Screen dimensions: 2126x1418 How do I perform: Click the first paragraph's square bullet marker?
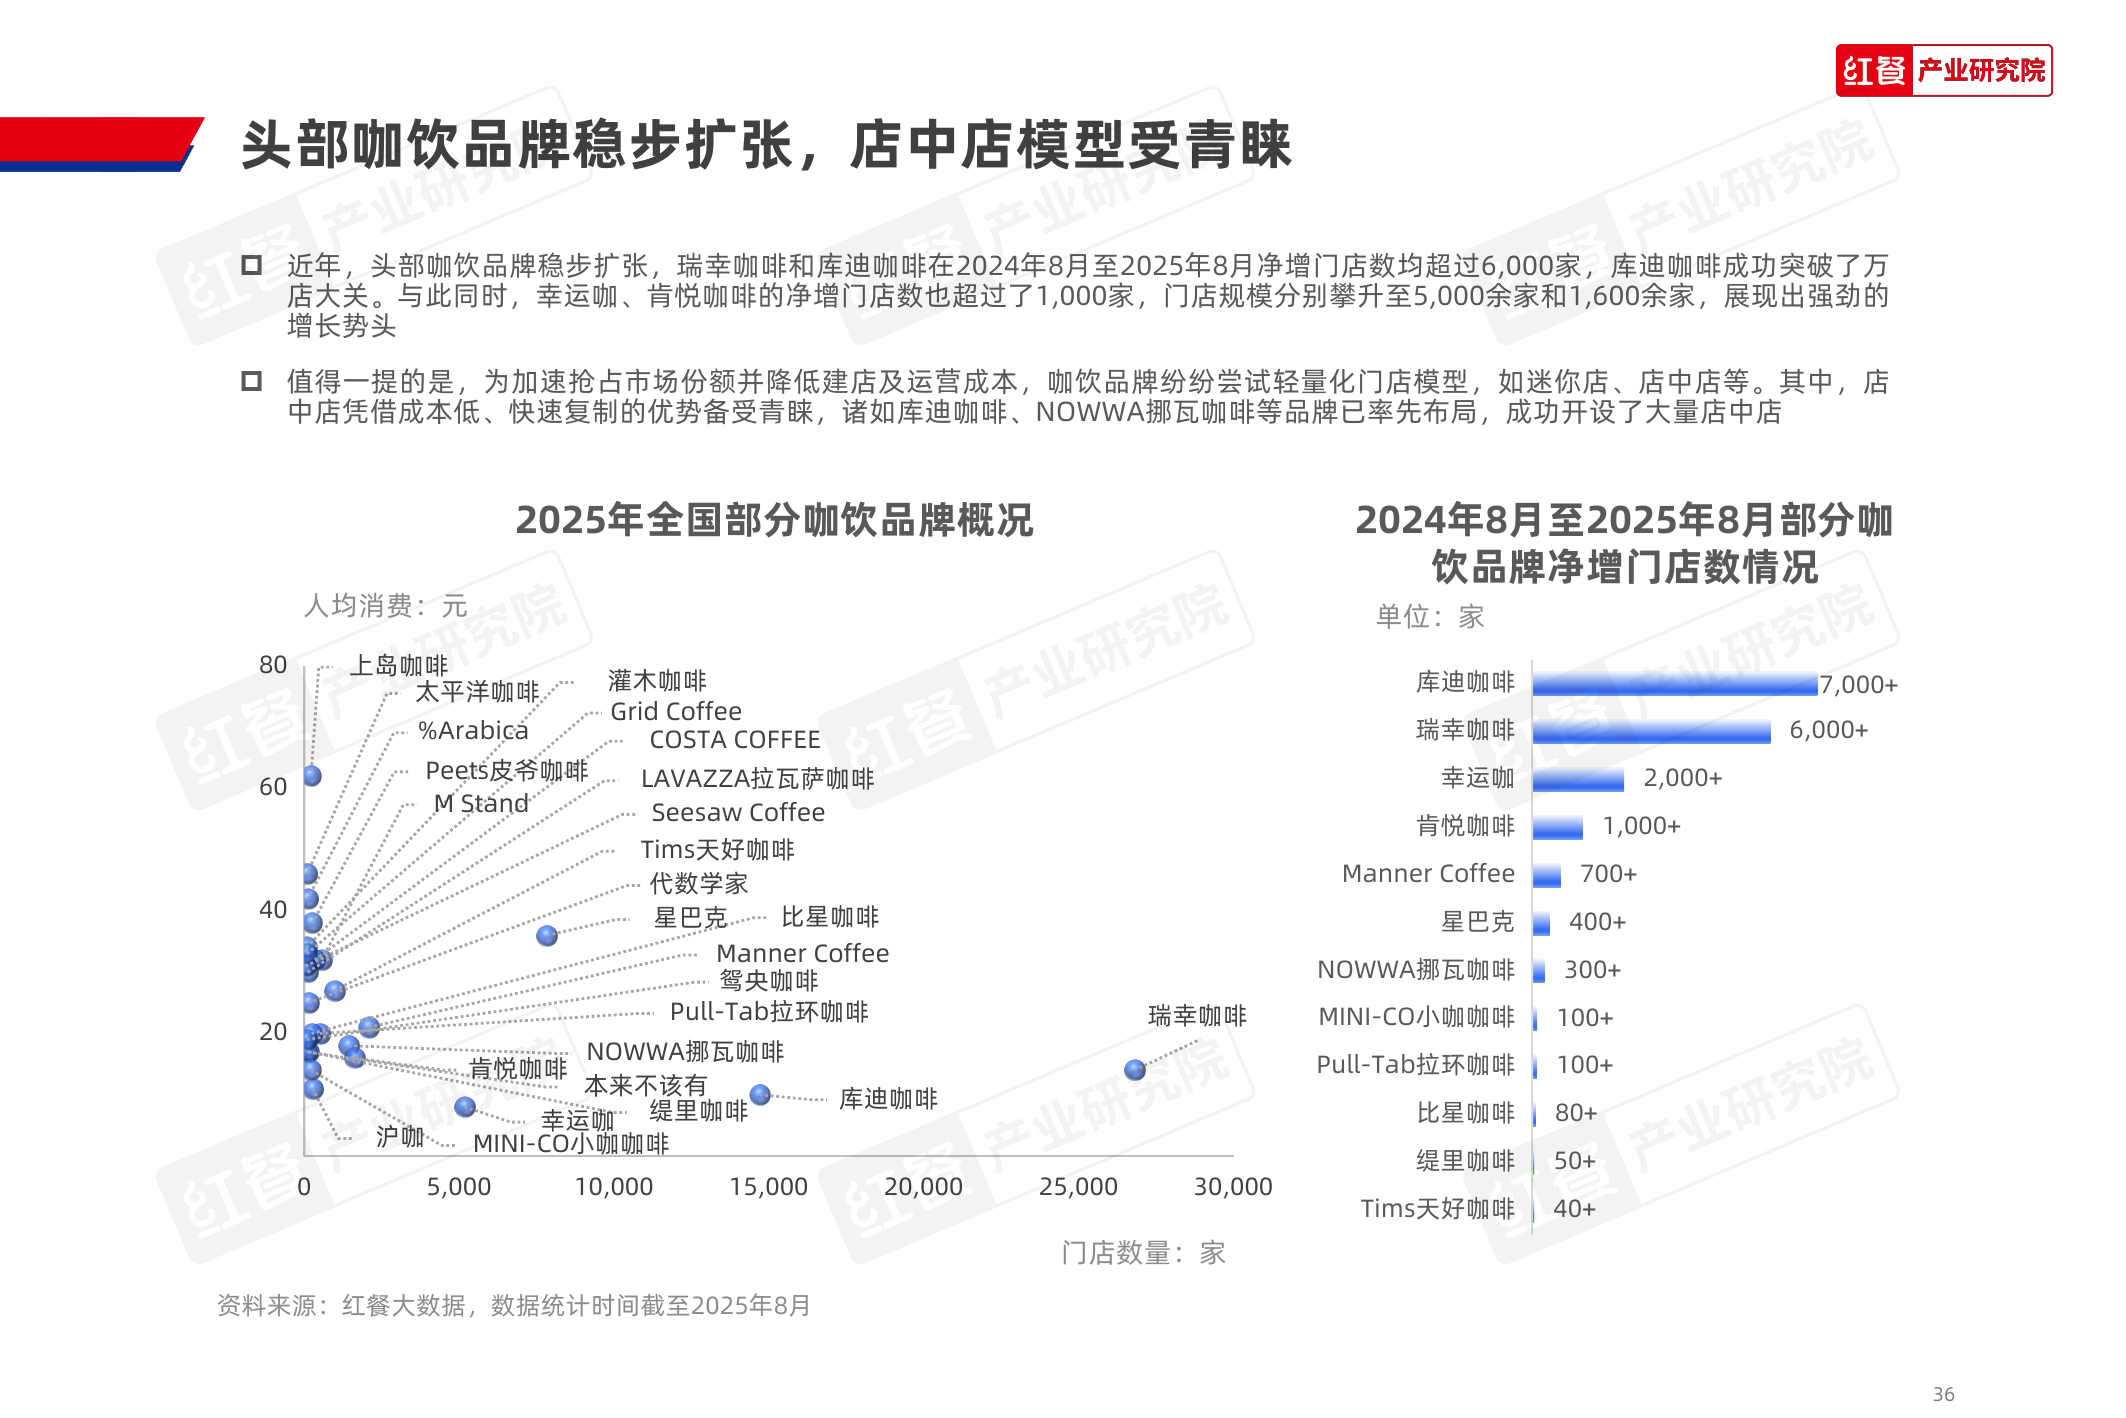click(x=251, y=265)
